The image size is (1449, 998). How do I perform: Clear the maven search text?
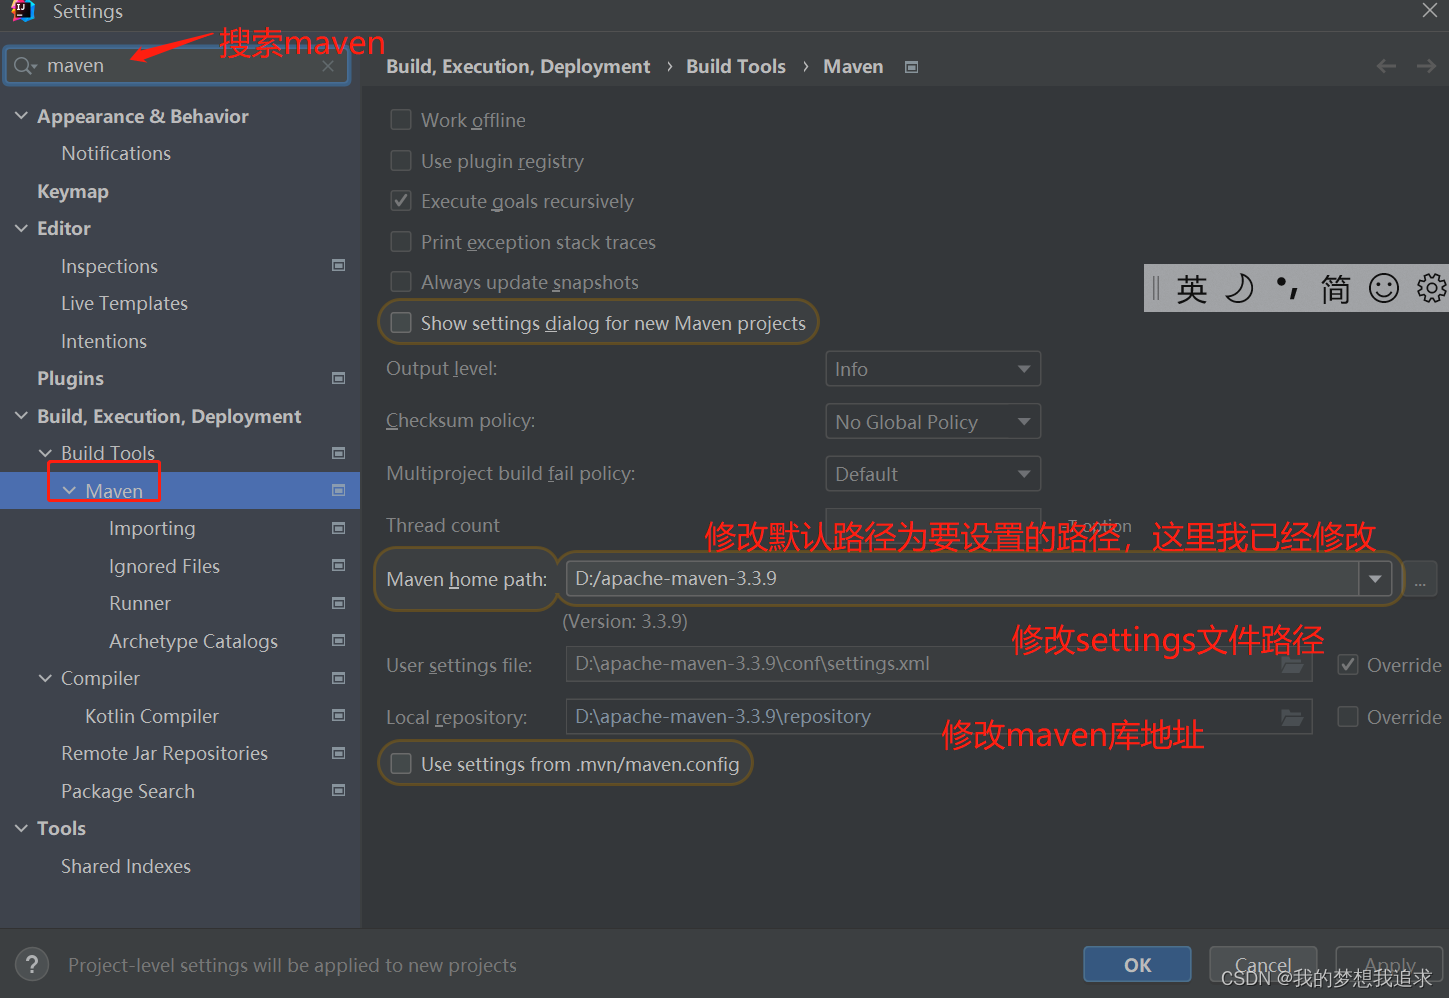[x=328, y=66]
